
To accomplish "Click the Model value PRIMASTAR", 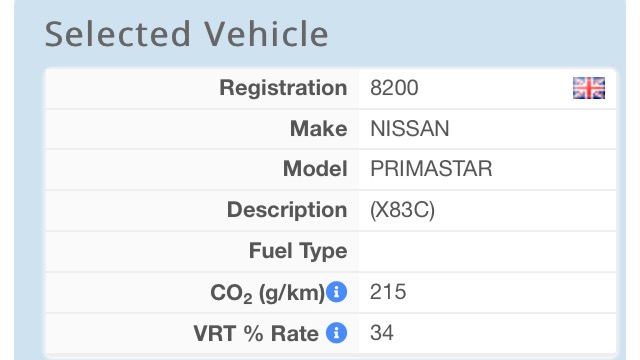I will tap(431, 169).
